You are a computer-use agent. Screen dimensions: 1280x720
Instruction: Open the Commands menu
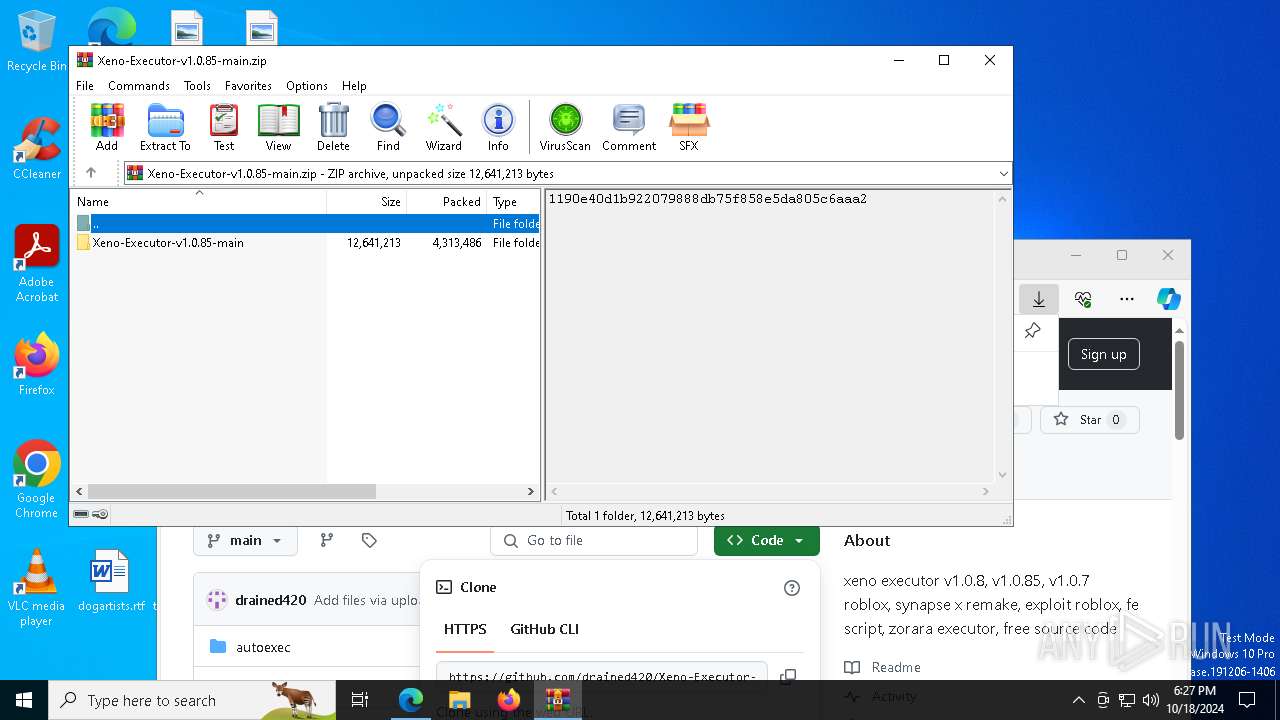139,86
